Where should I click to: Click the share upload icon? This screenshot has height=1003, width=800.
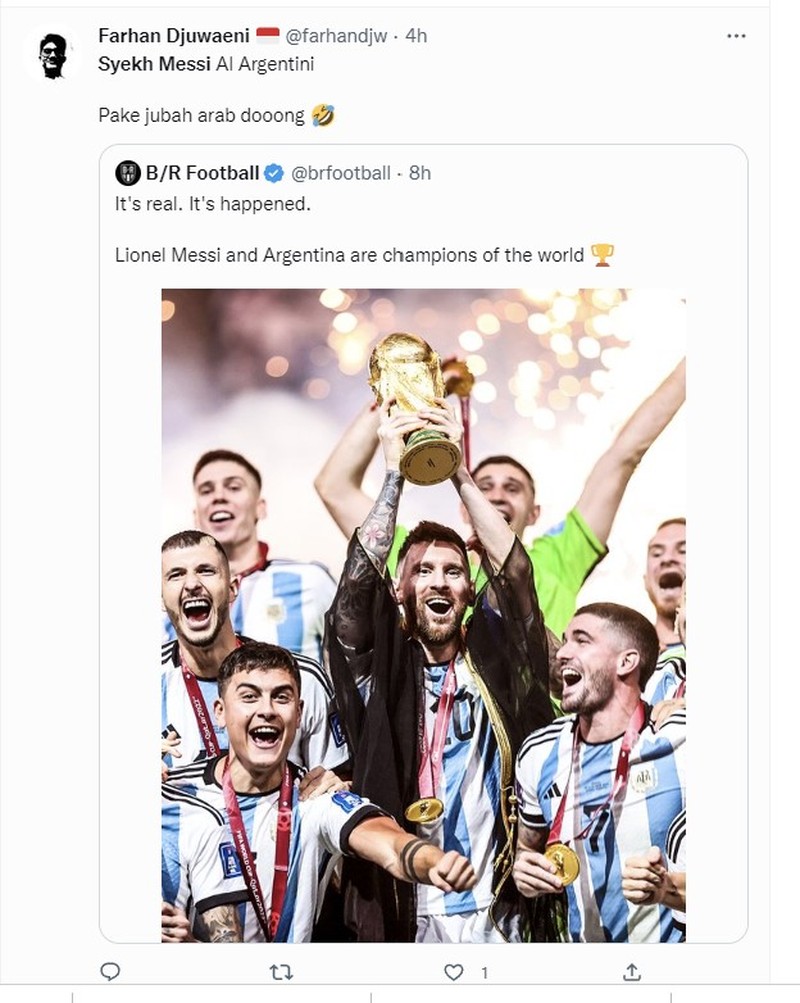(x=630, y=969)
